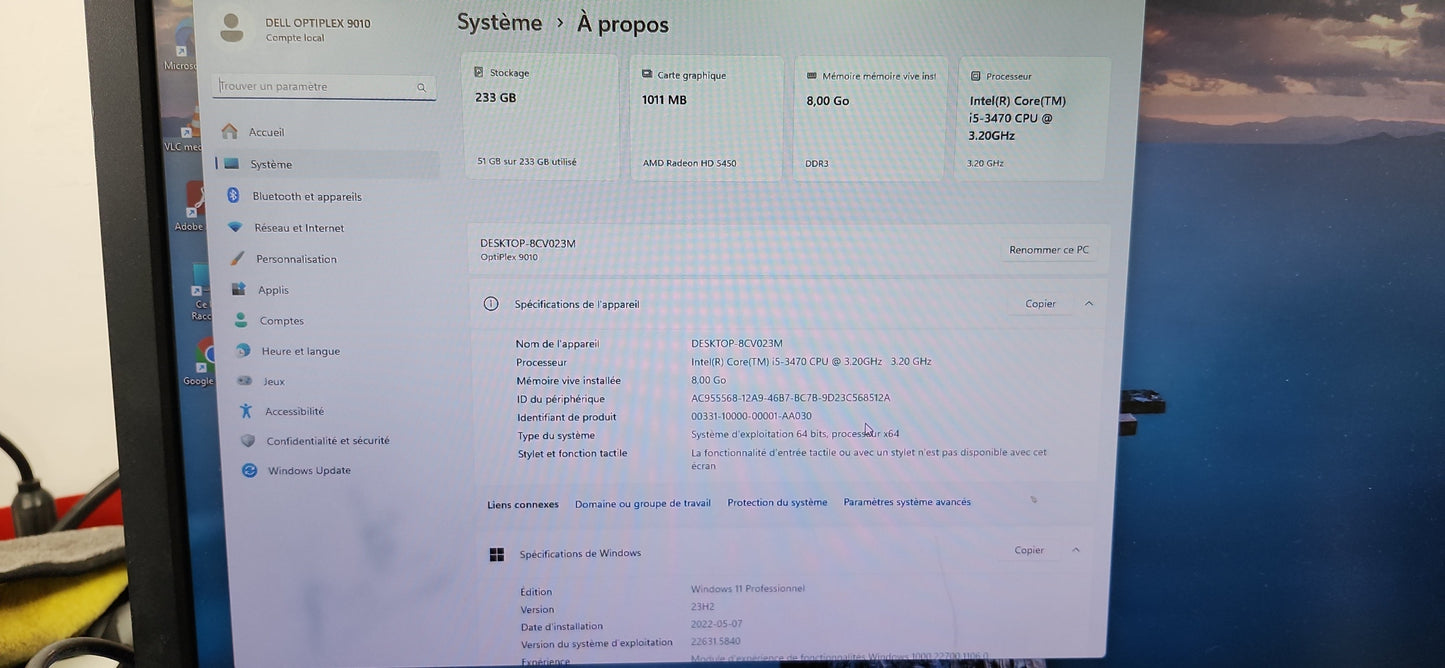
Task: Open the Applis icon in sidebar
Action: [239, 289]
